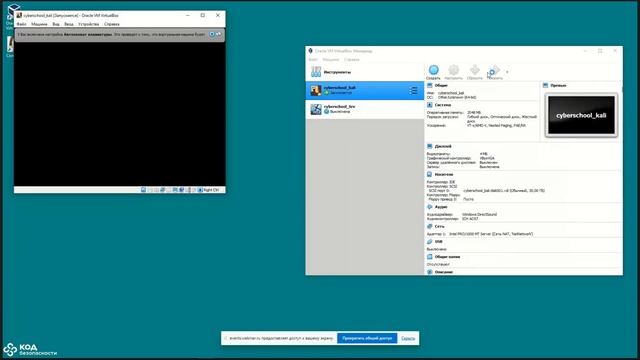Click the Сбросить arrow icon in Manager toolbar
This screenshot has width=640, height=360.
pyautogui.click(x=475, y=70)
